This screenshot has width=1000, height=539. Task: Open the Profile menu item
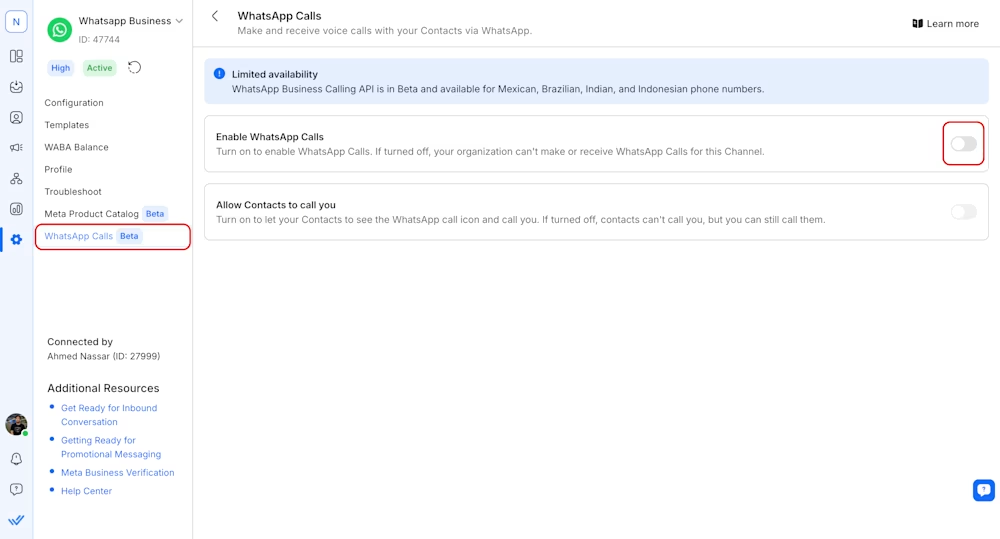[x=58, y=170]
